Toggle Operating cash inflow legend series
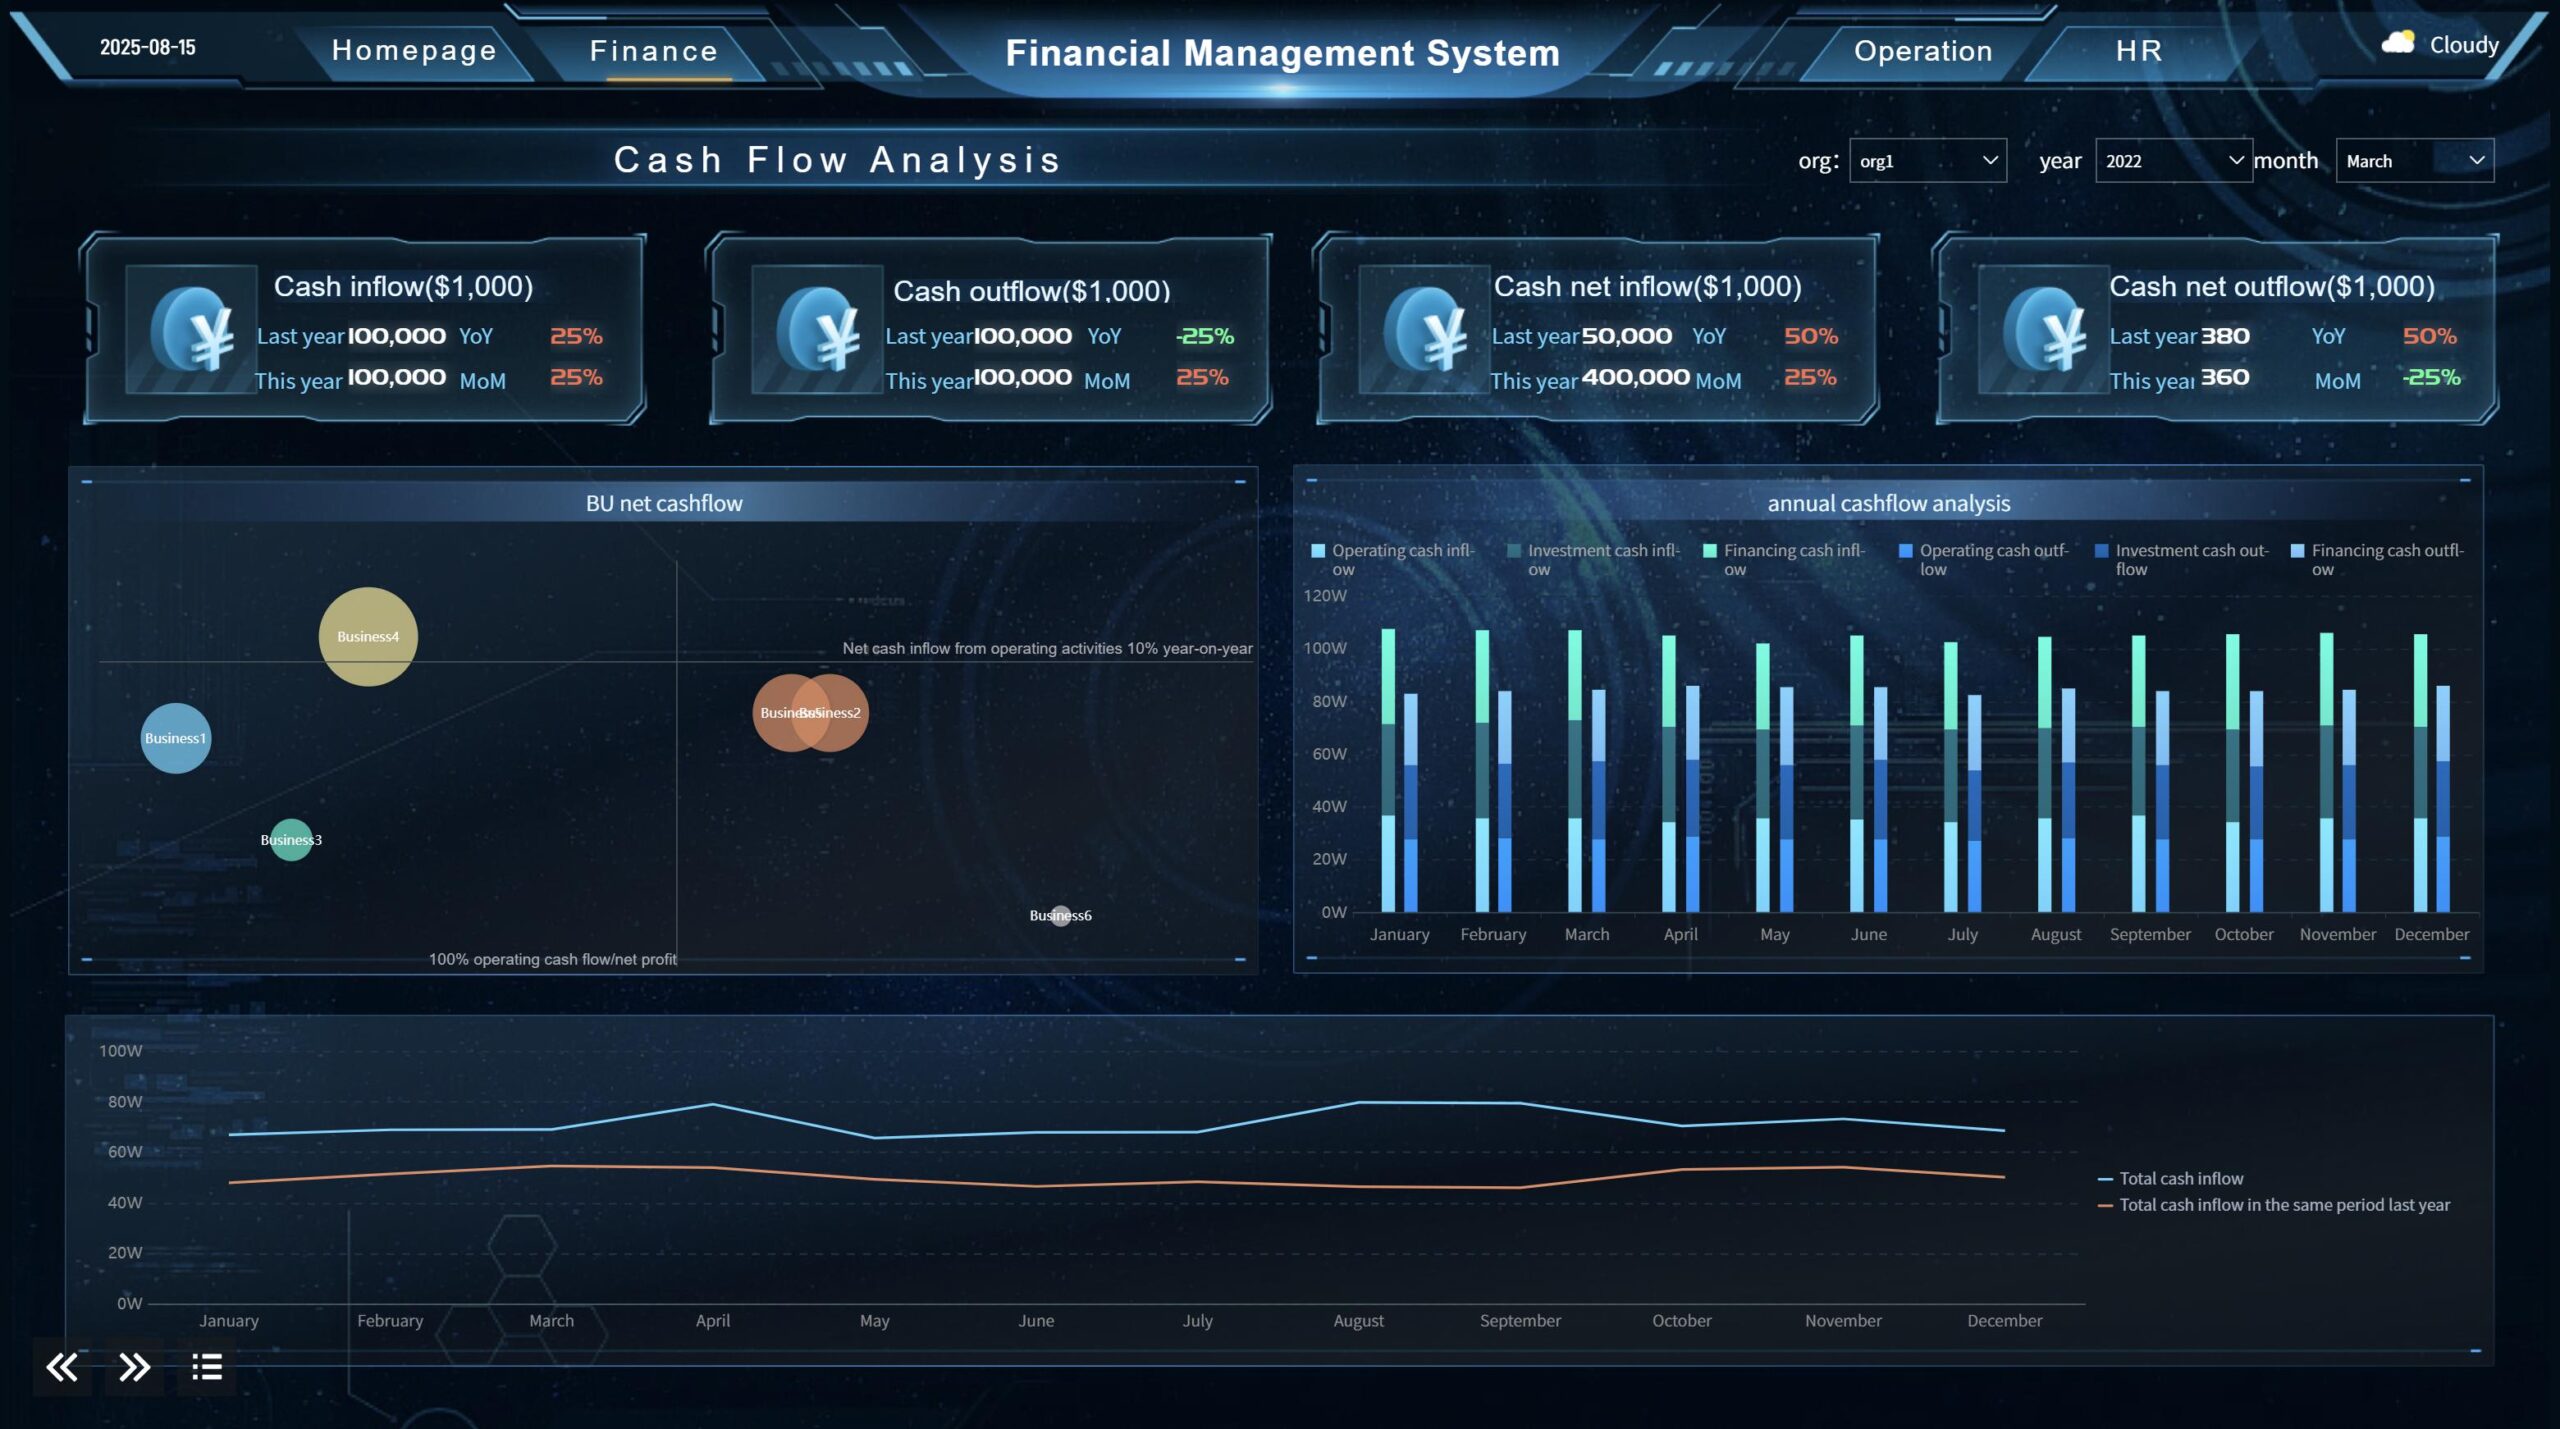2560x1429 pixels. [x=1393, y=559]
